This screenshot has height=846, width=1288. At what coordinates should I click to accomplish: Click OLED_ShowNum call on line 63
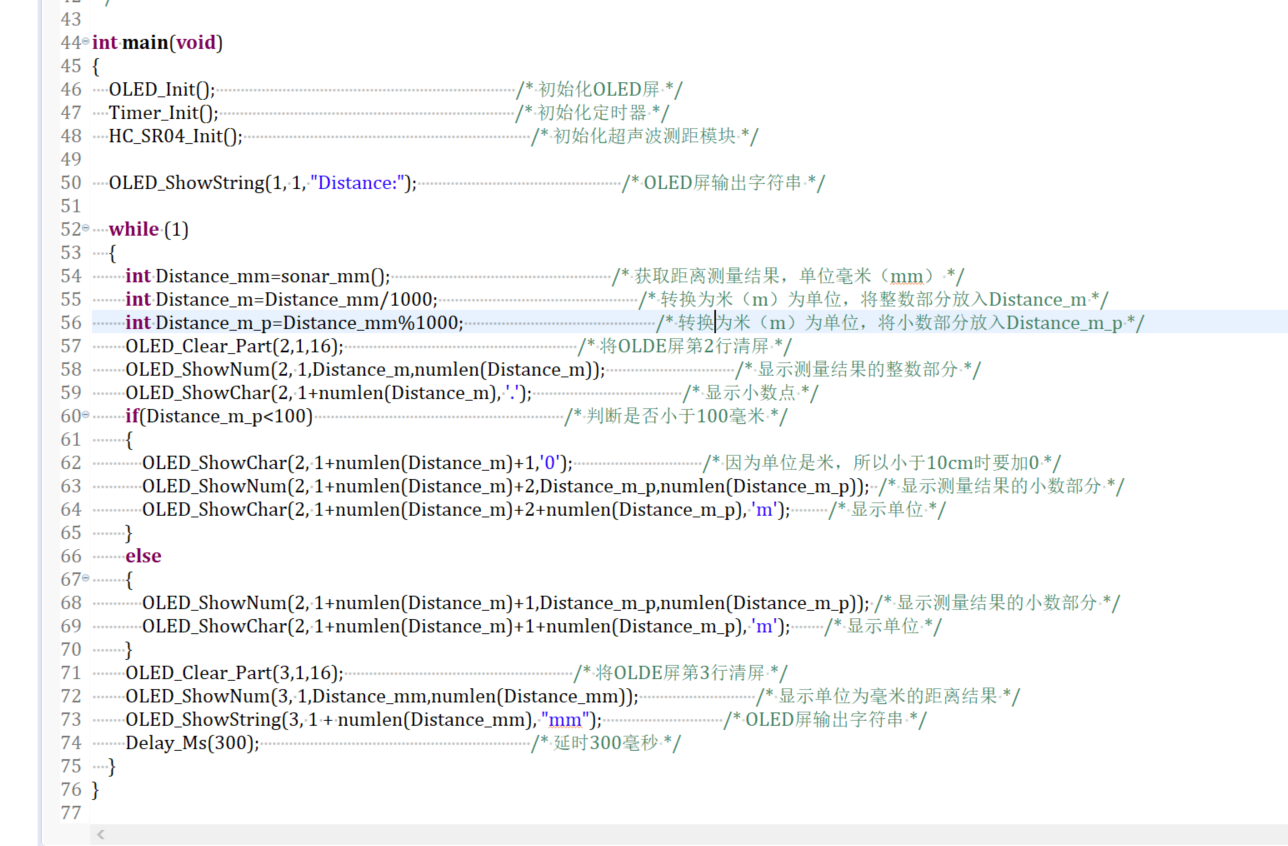point(505,486)
